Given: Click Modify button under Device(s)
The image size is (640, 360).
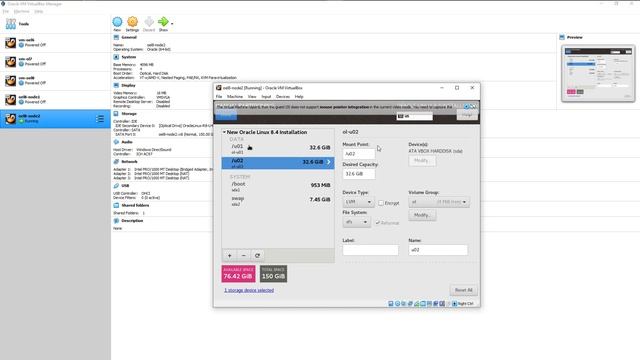Looking at the screenshot, I should 422,160.
